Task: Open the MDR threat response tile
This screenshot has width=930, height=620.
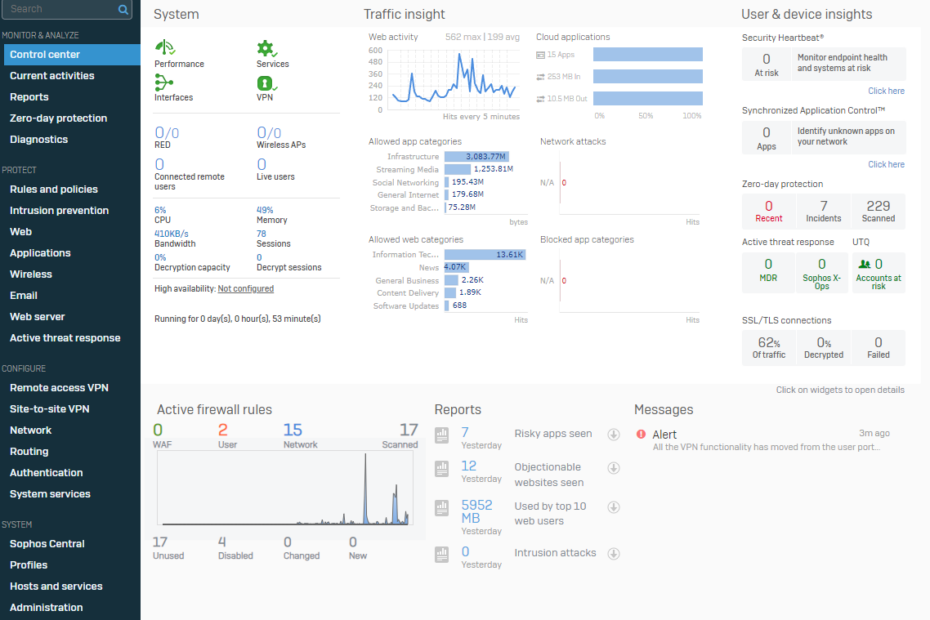Action: tap(768, 272)
